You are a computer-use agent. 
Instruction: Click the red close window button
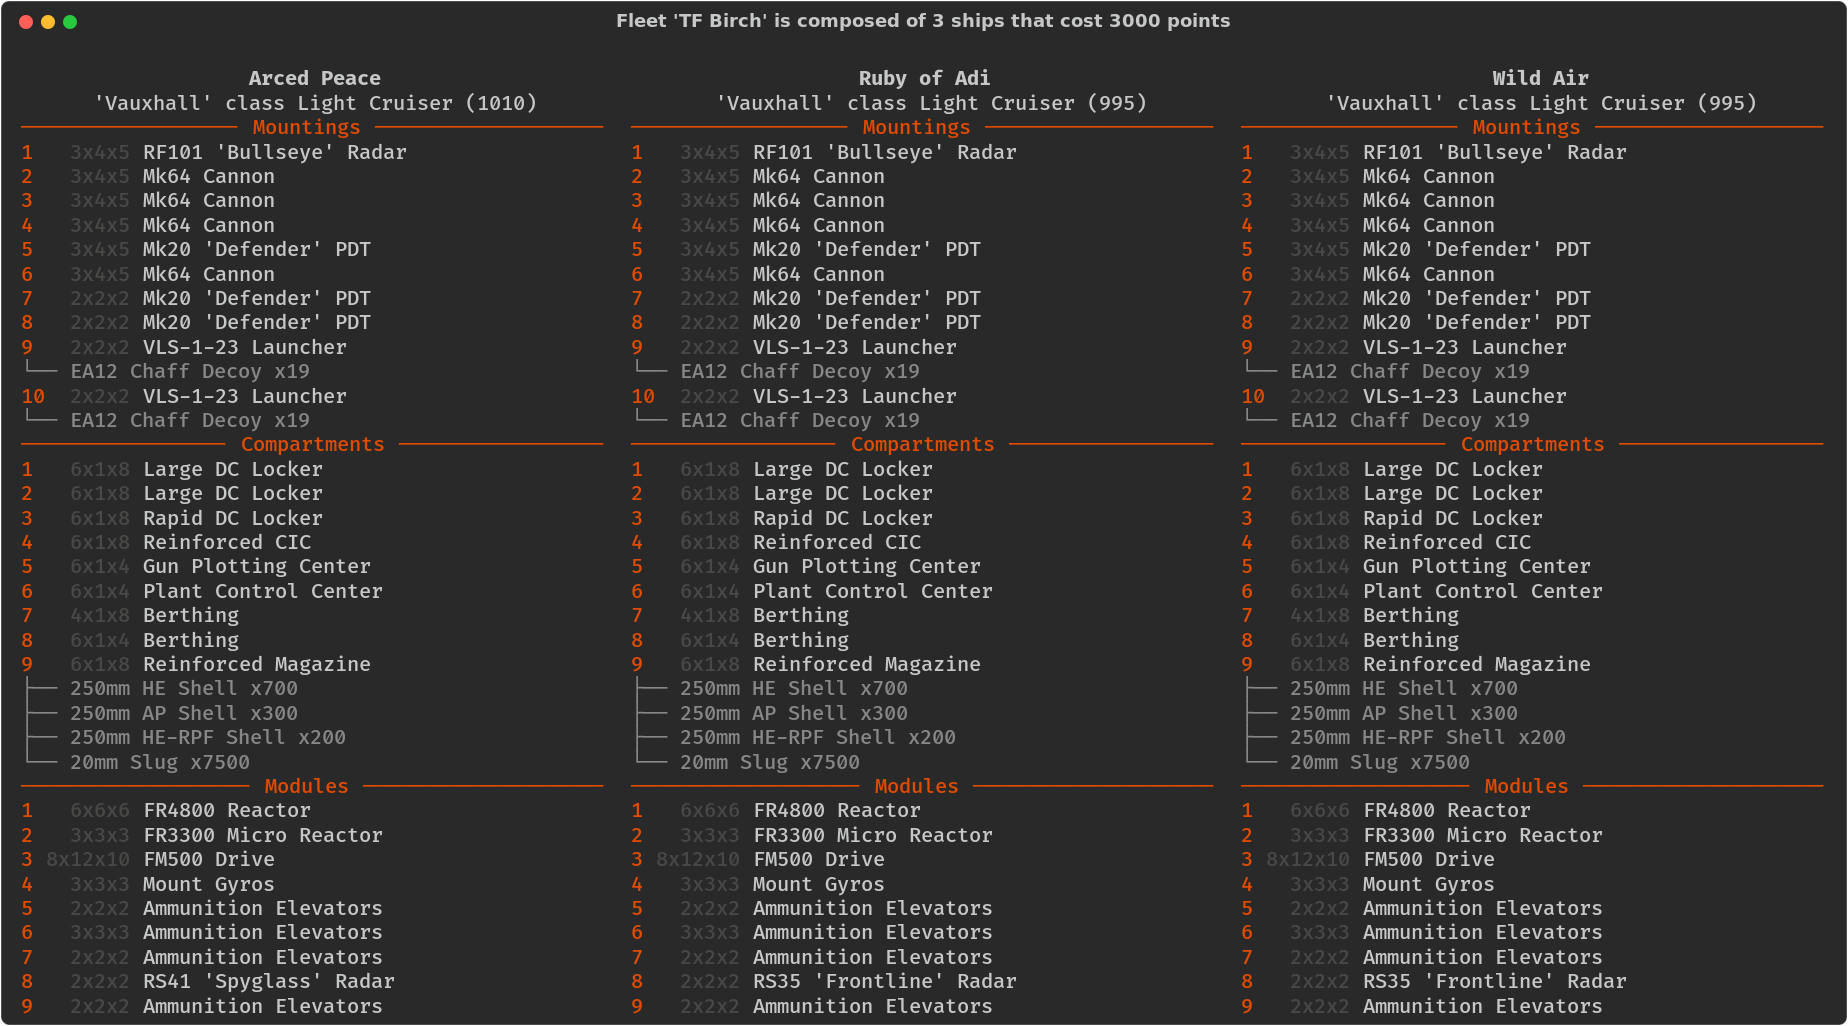(x=26, y=22)
